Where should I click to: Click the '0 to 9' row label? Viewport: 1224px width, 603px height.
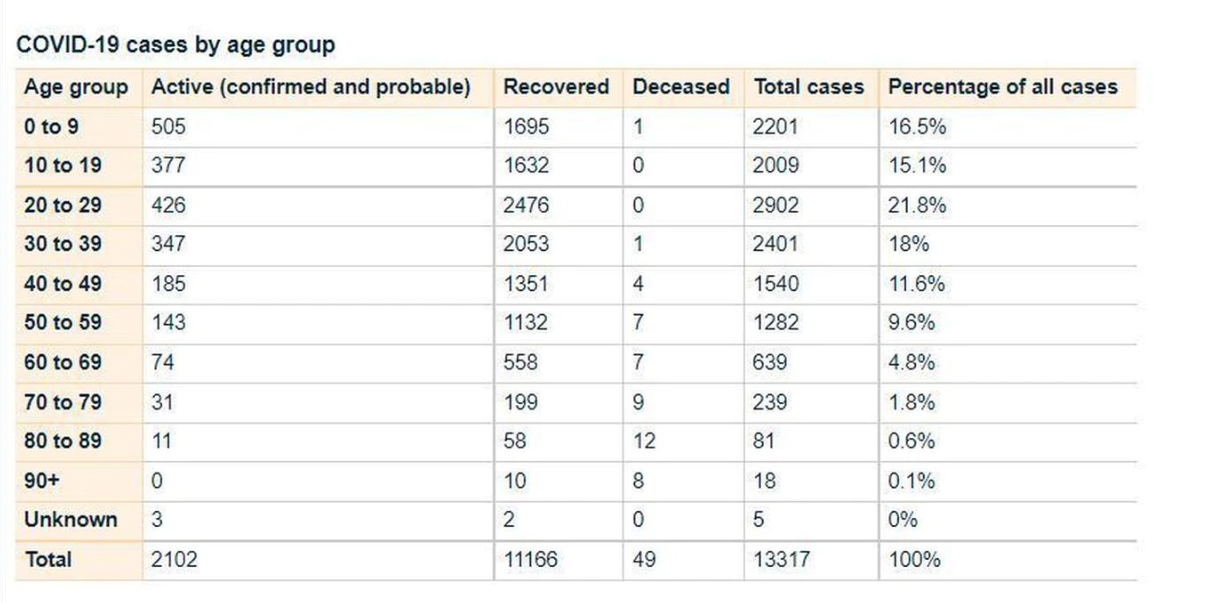coord(51,127)
